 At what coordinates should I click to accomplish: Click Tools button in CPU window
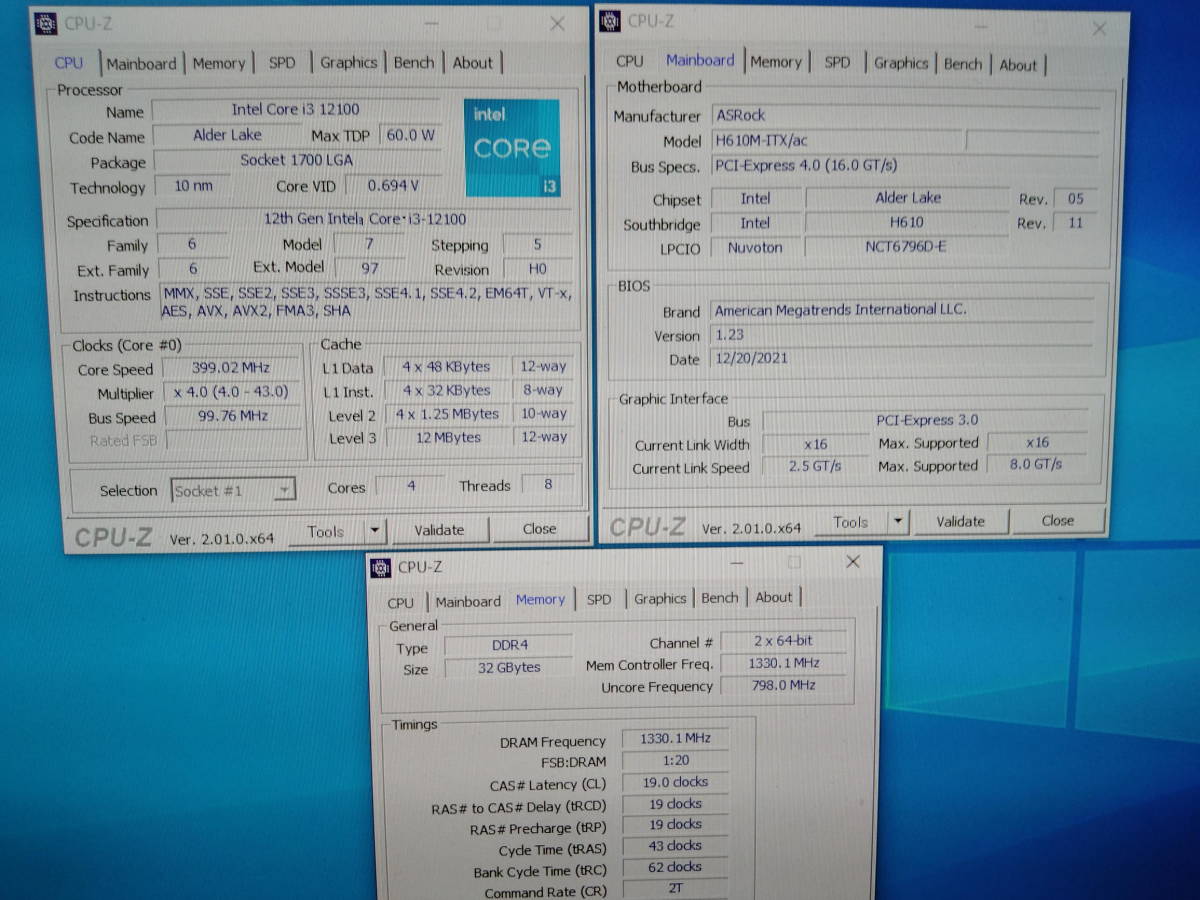(326, 532)
